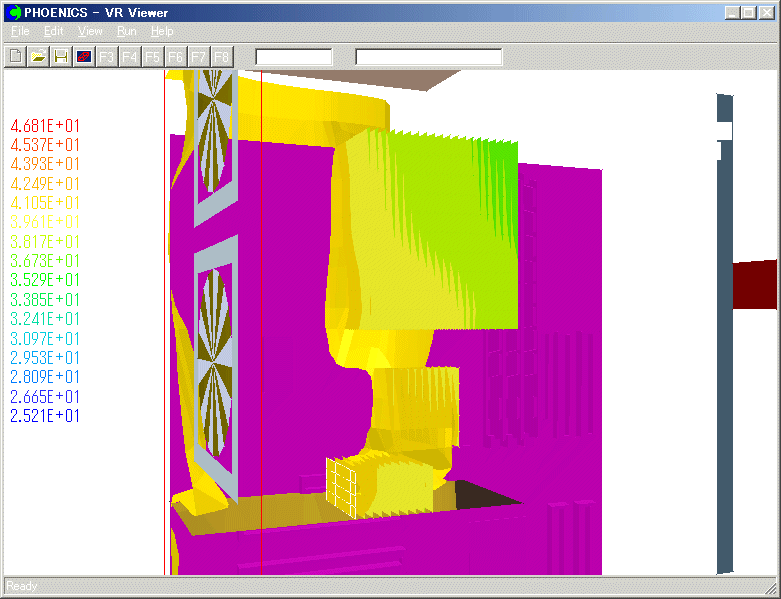Select the red 4.681E+01 legend value
Image resolution: width=781 pixels, height=599 pixels.
click(x=45, y=126)
